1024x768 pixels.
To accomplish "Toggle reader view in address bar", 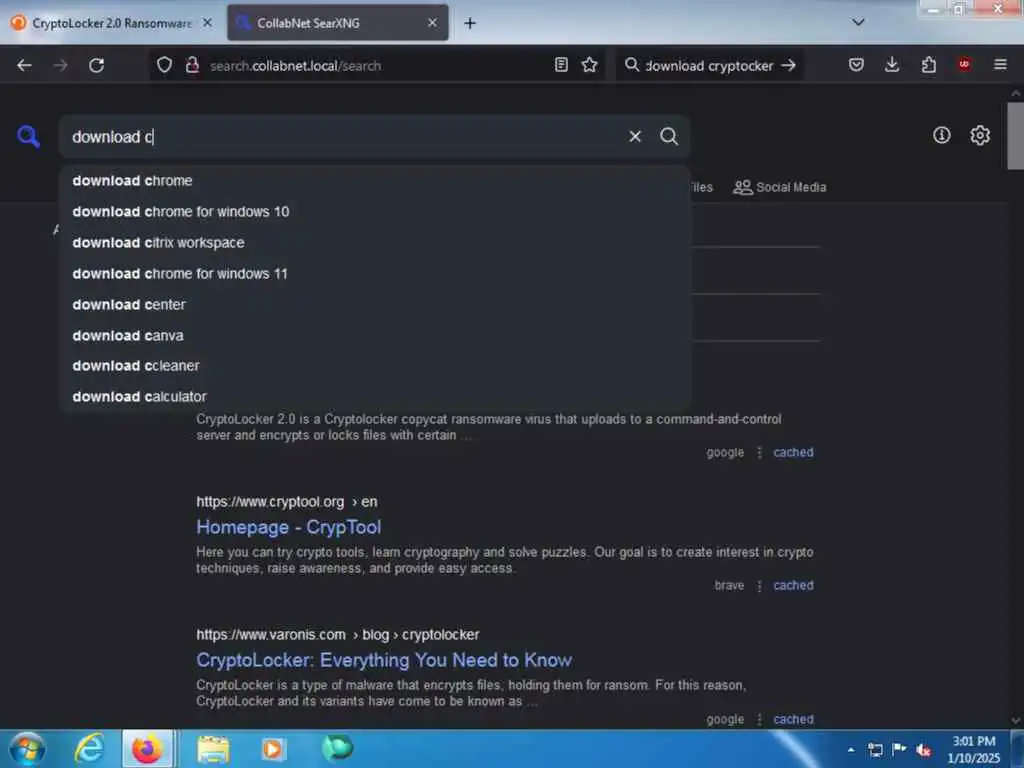I will click(x=561, y=65).
